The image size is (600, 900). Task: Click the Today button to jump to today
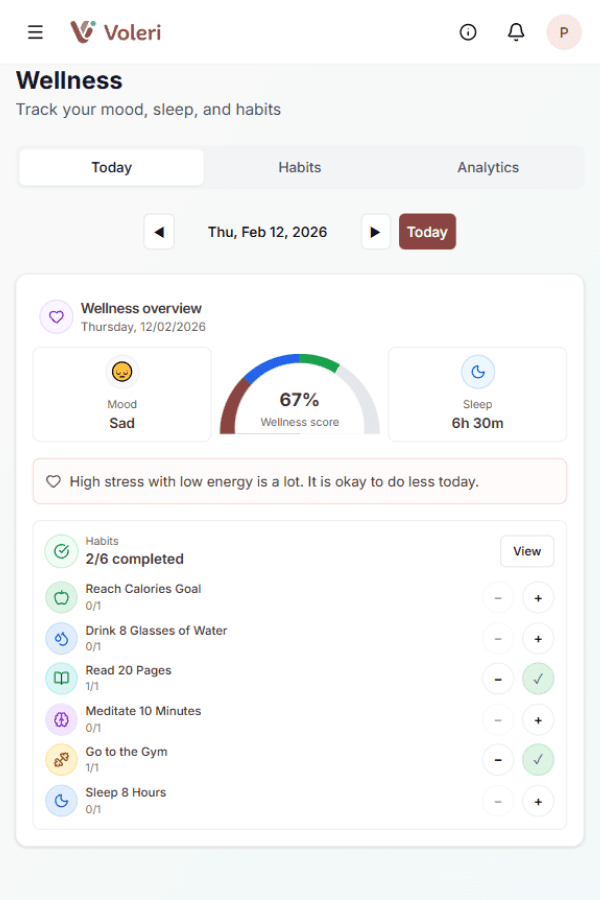tap(427, 231)
